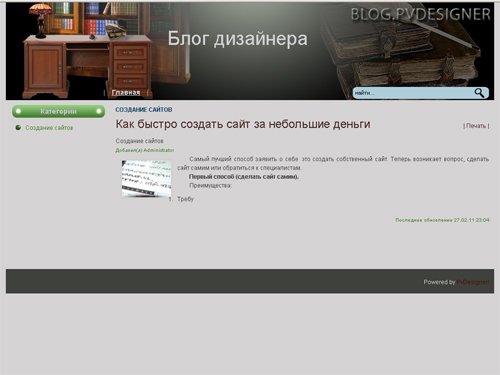
Task: Click the Блог дизайнера header title
Action: (237, 39)
